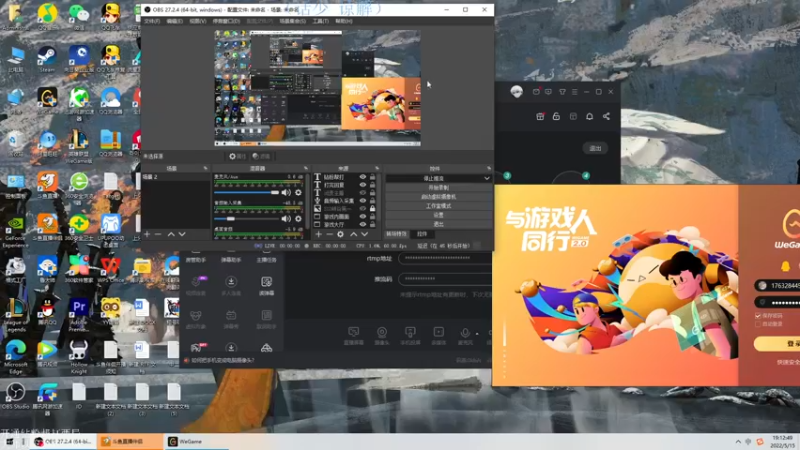Toggle visibility eye of 游戏大厅 bottom source

pos(363,224)
